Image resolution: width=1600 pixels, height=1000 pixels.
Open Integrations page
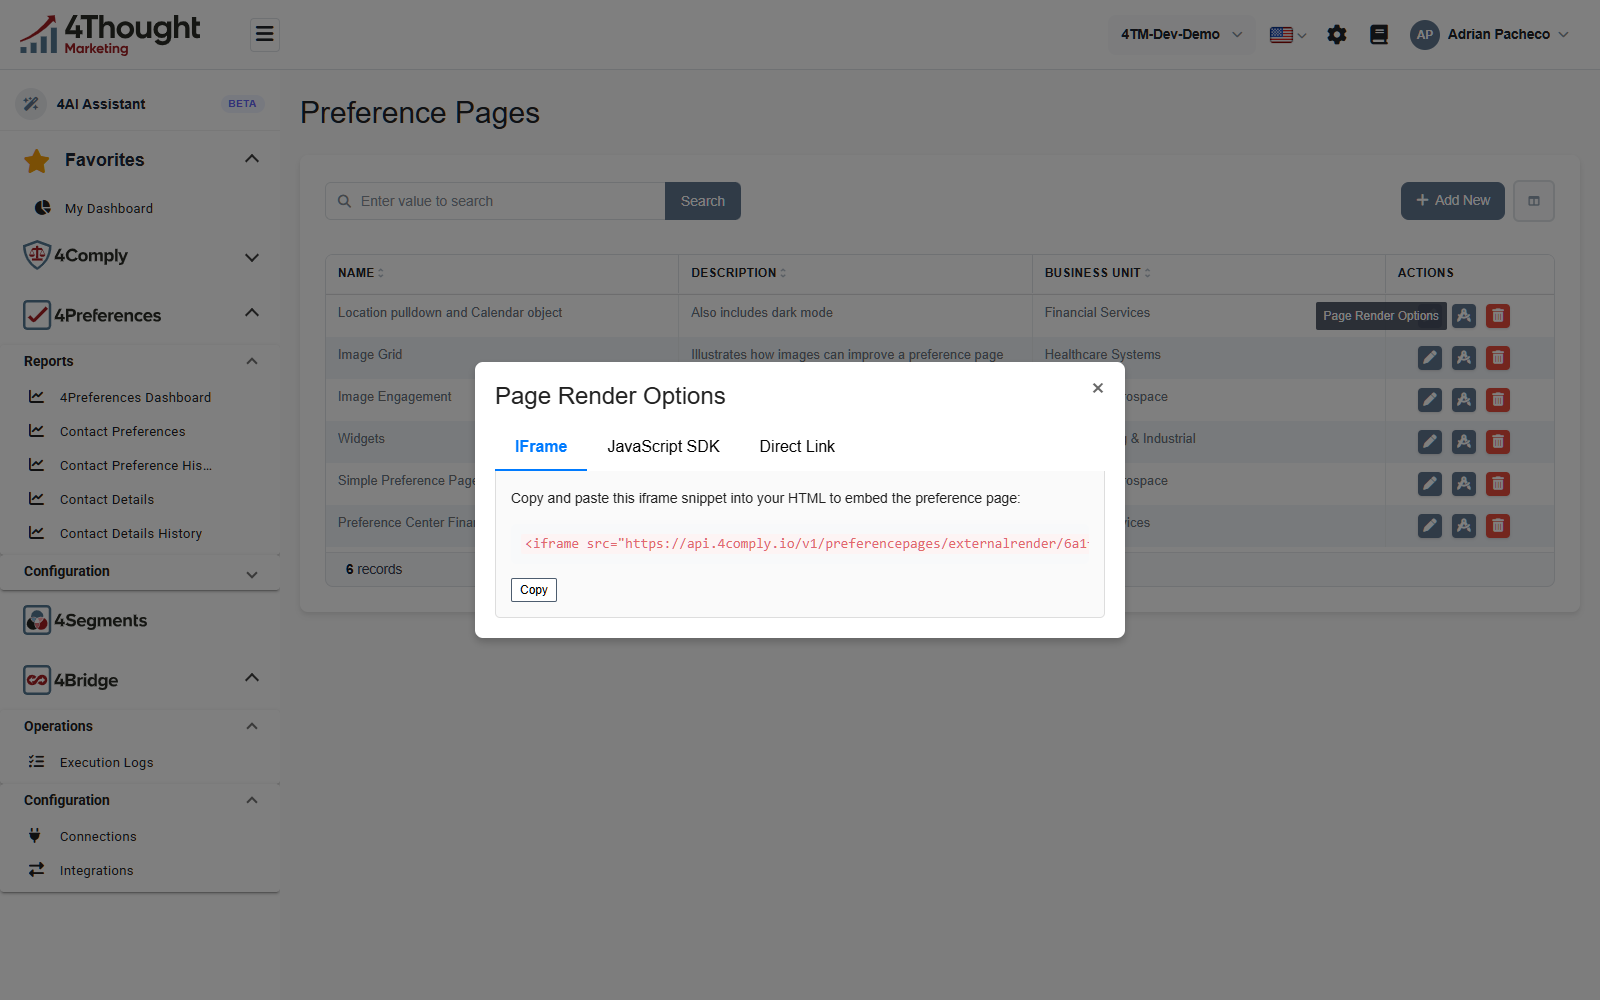(96, 870)
